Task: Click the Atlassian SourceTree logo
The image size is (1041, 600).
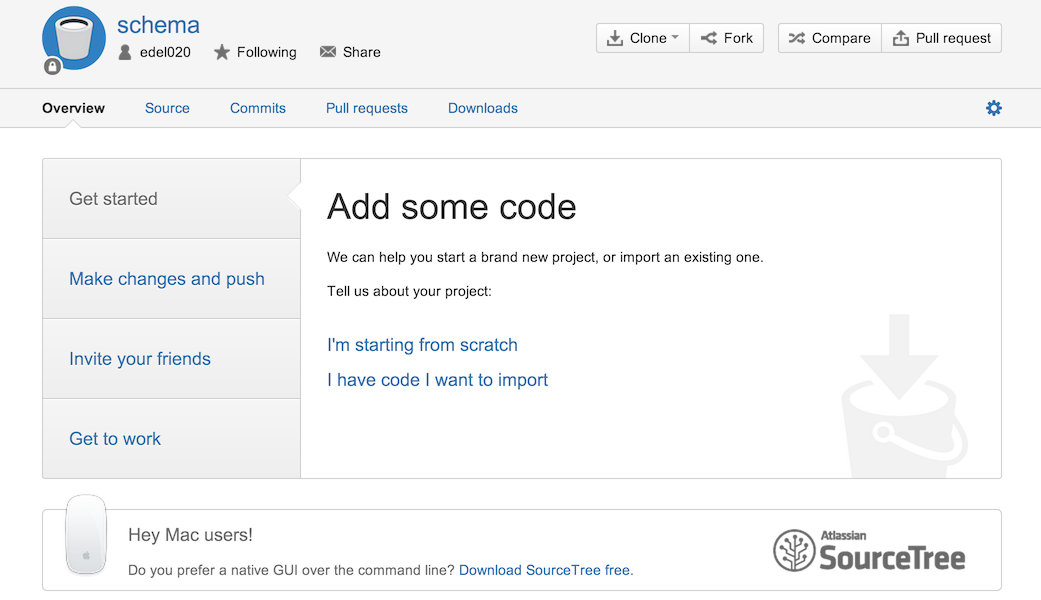Action: point(869,550)
